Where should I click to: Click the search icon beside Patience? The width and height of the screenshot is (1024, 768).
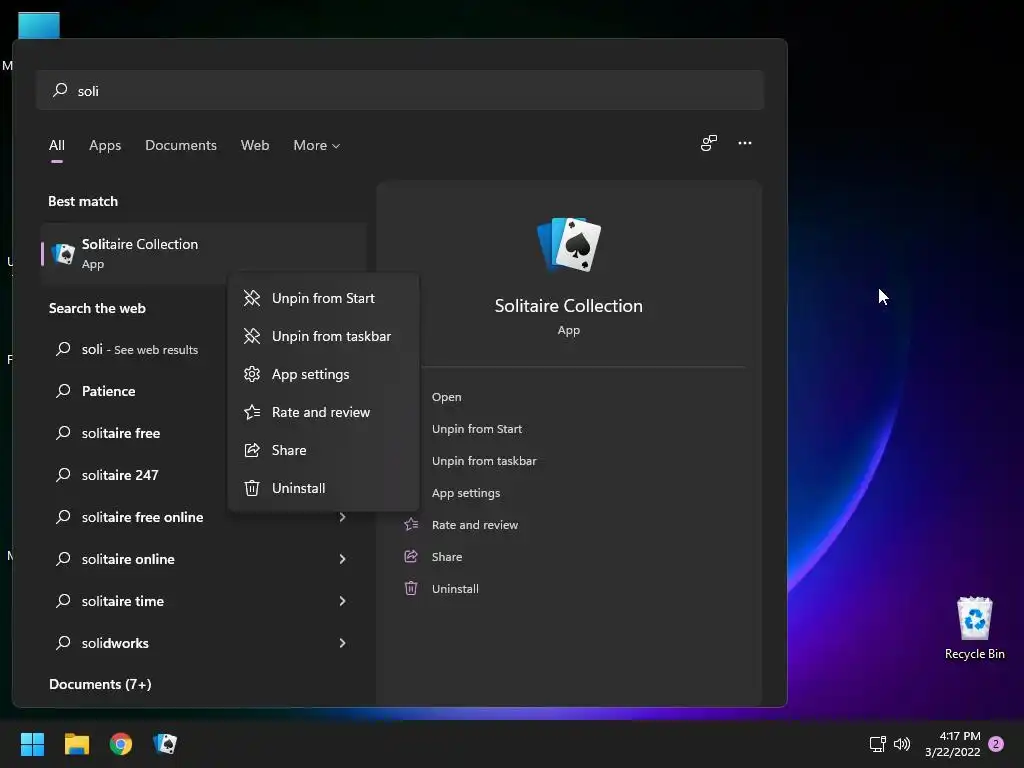(x=63, y=391)
